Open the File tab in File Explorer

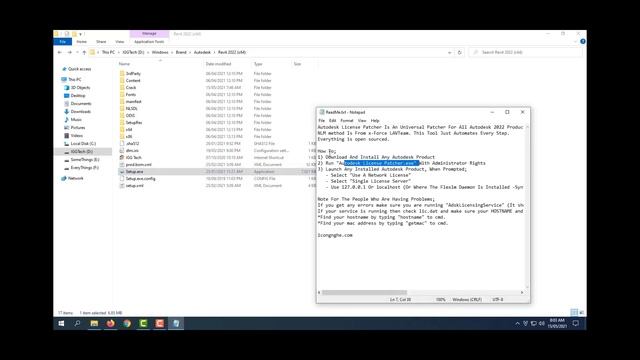pos(62,42)
